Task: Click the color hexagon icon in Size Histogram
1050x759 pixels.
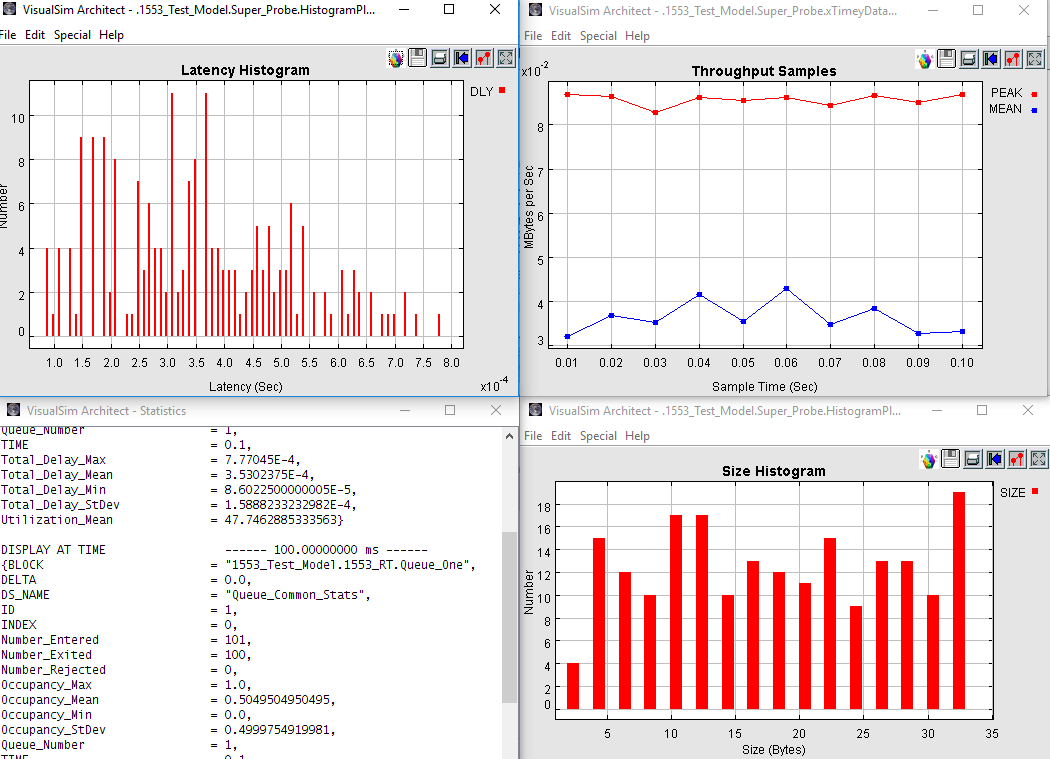Action: 929,459
